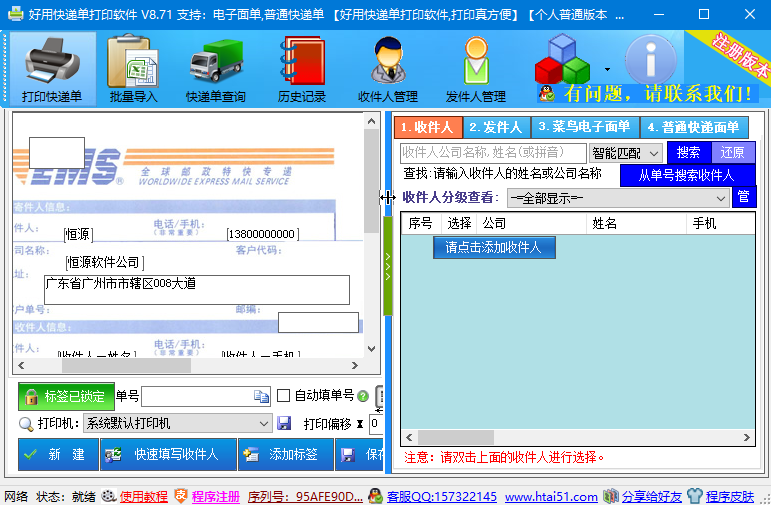Click the 选择 column header

[x=459, y=223]
